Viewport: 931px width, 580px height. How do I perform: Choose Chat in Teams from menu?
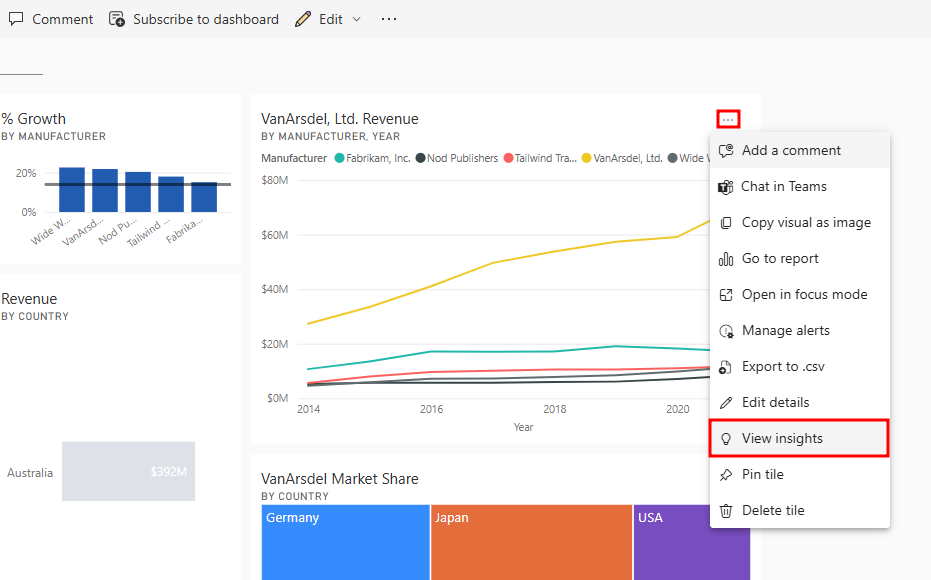pos(800,186)
